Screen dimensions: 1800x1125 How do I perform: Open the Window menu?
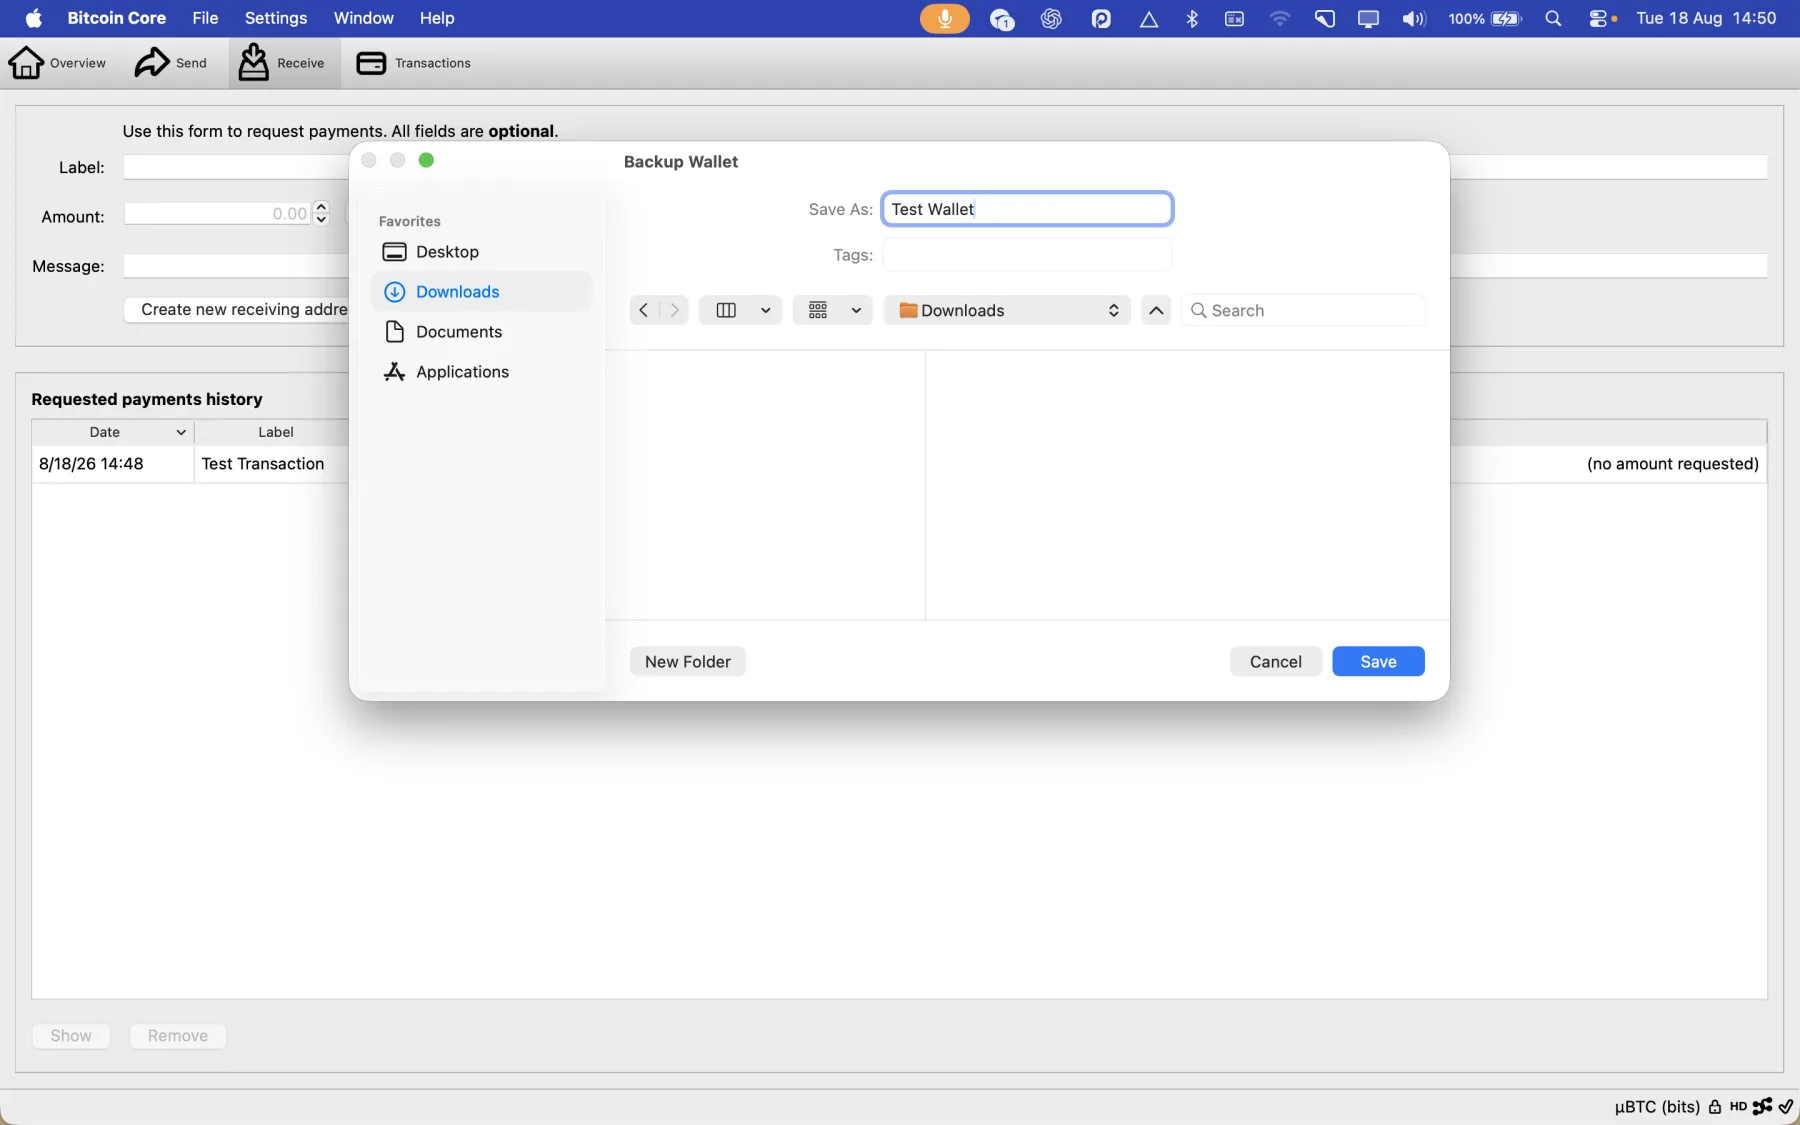(363, 18)
